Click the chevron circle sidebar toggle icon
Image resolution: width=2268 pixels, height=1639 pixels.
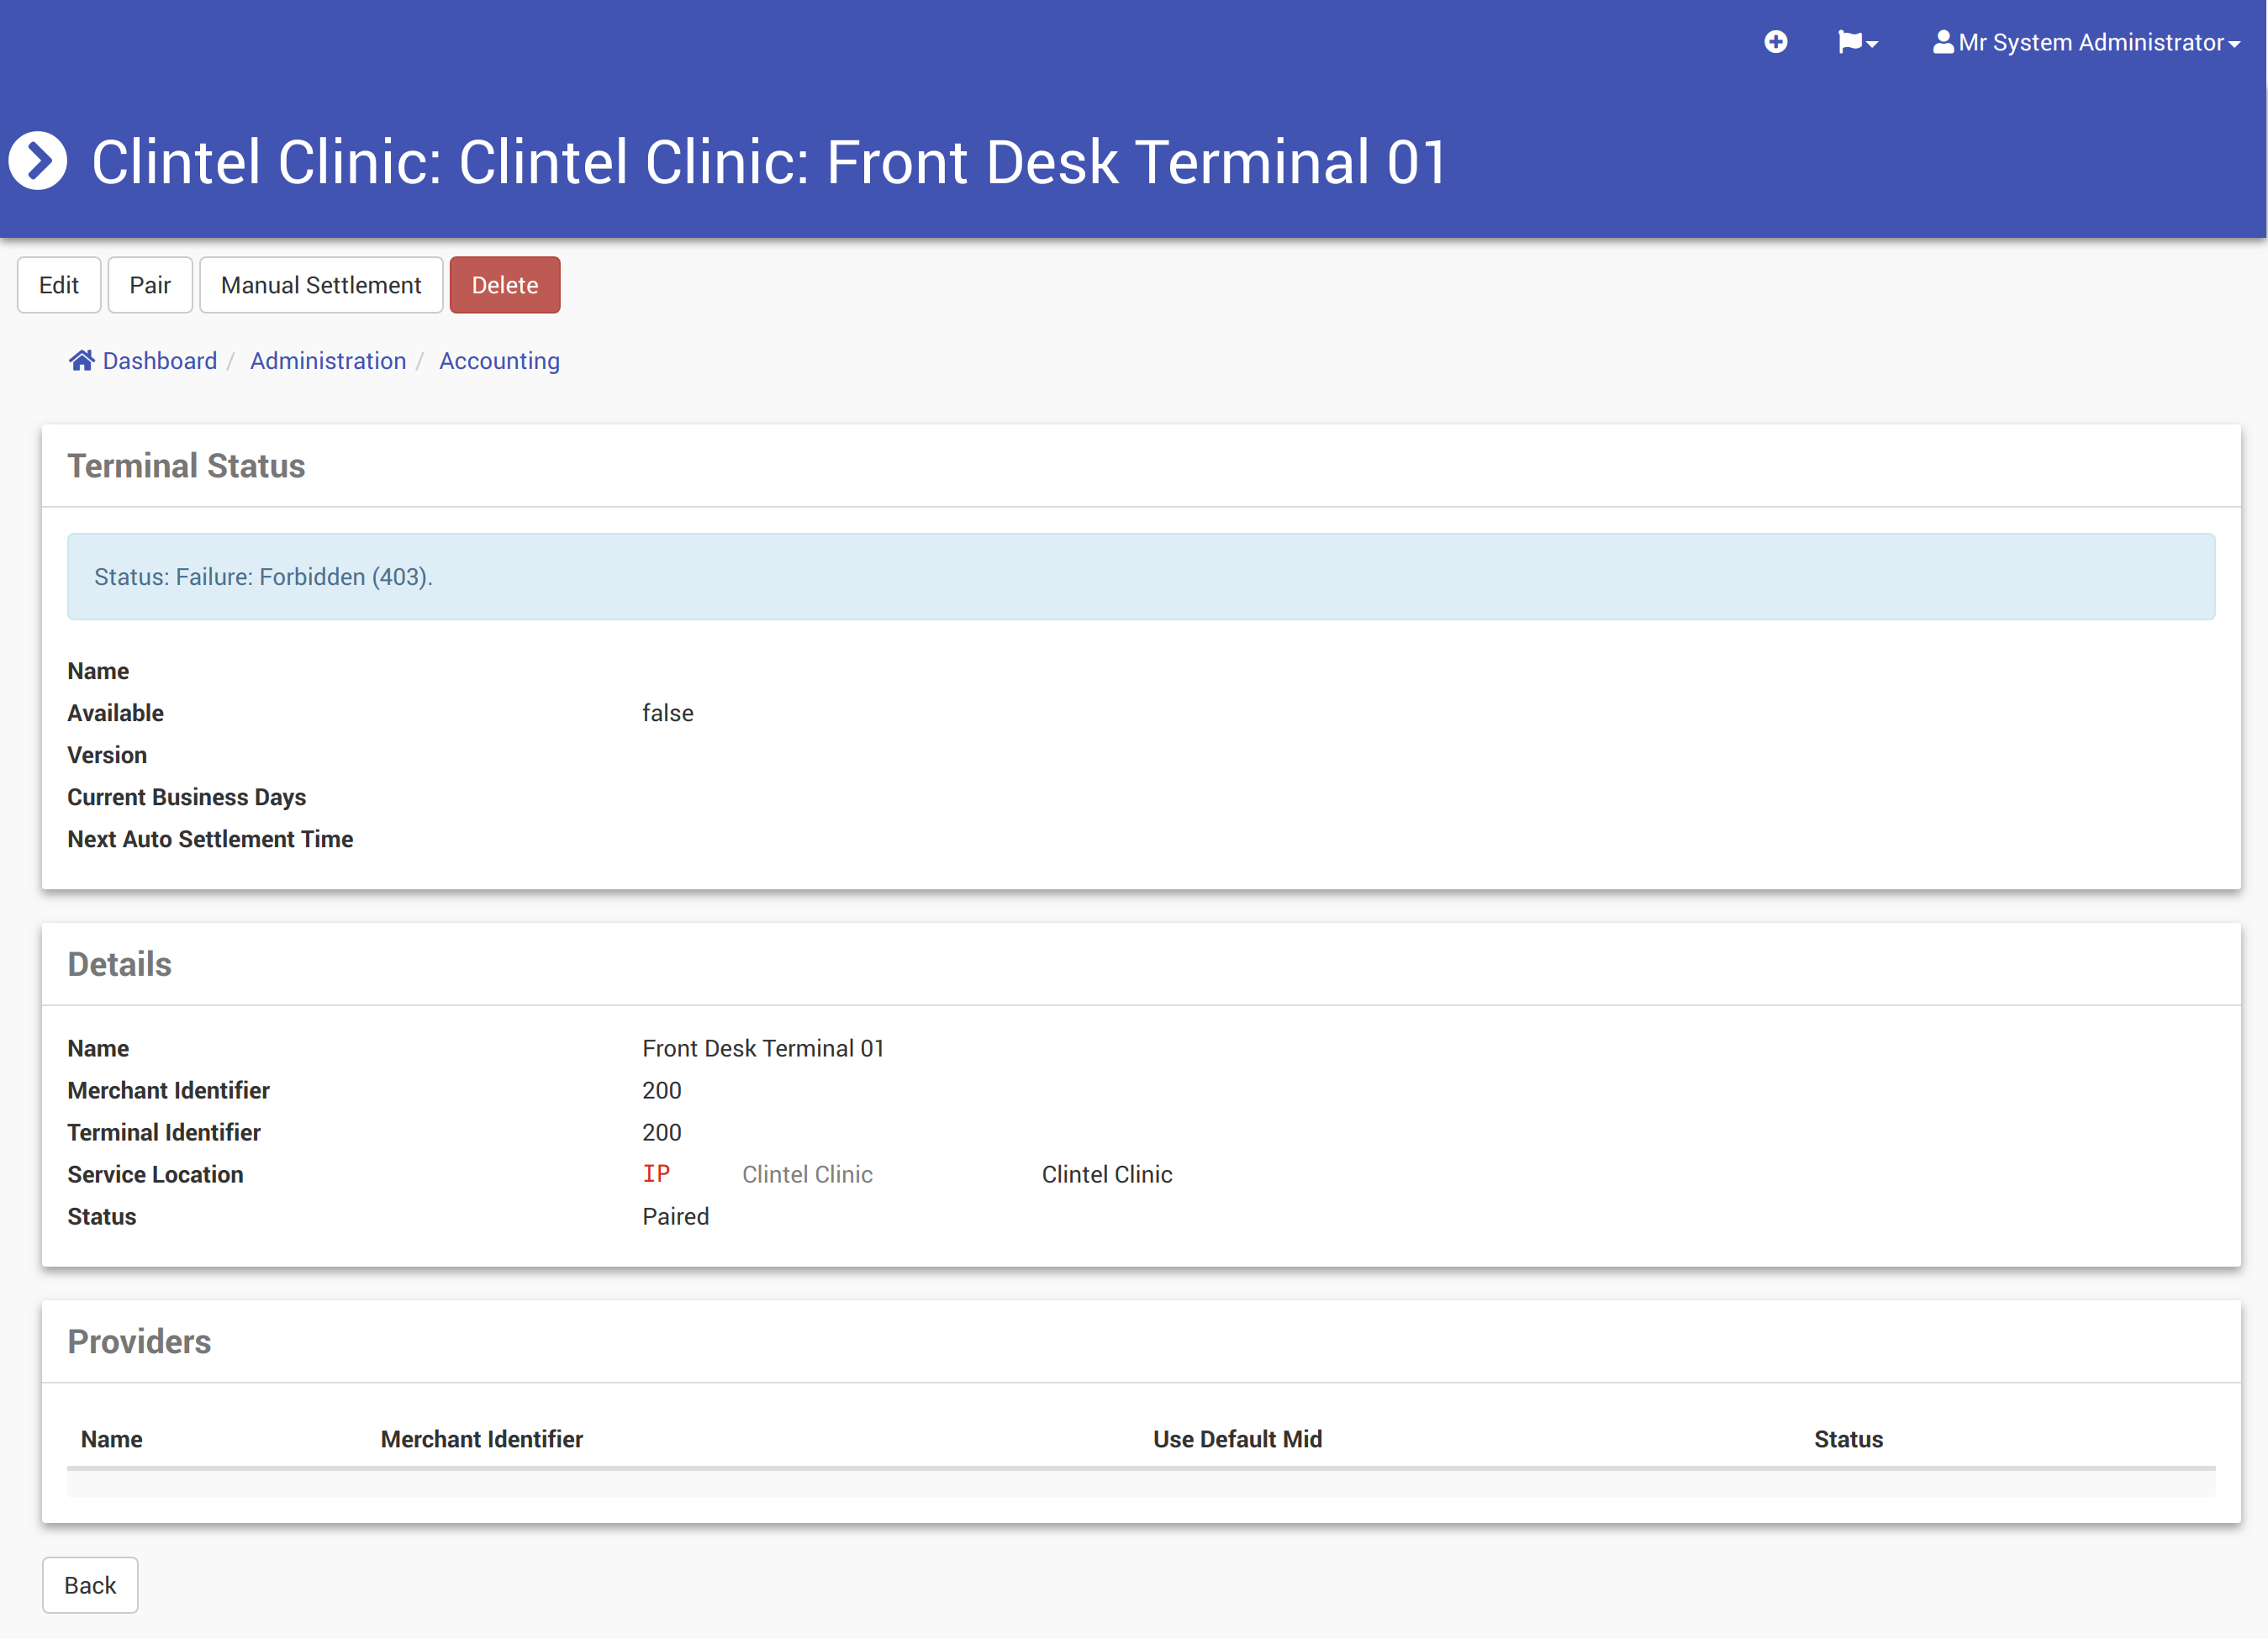[38, 161]
